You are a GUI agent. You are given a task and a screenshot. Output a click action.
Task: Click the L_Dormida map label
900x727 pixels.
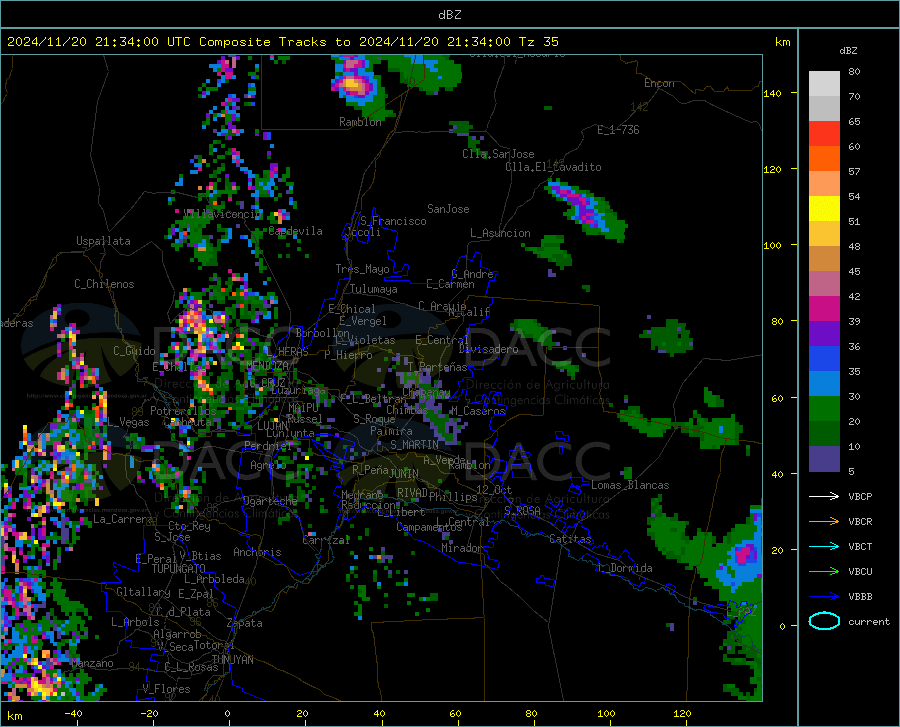click(624, 568)
